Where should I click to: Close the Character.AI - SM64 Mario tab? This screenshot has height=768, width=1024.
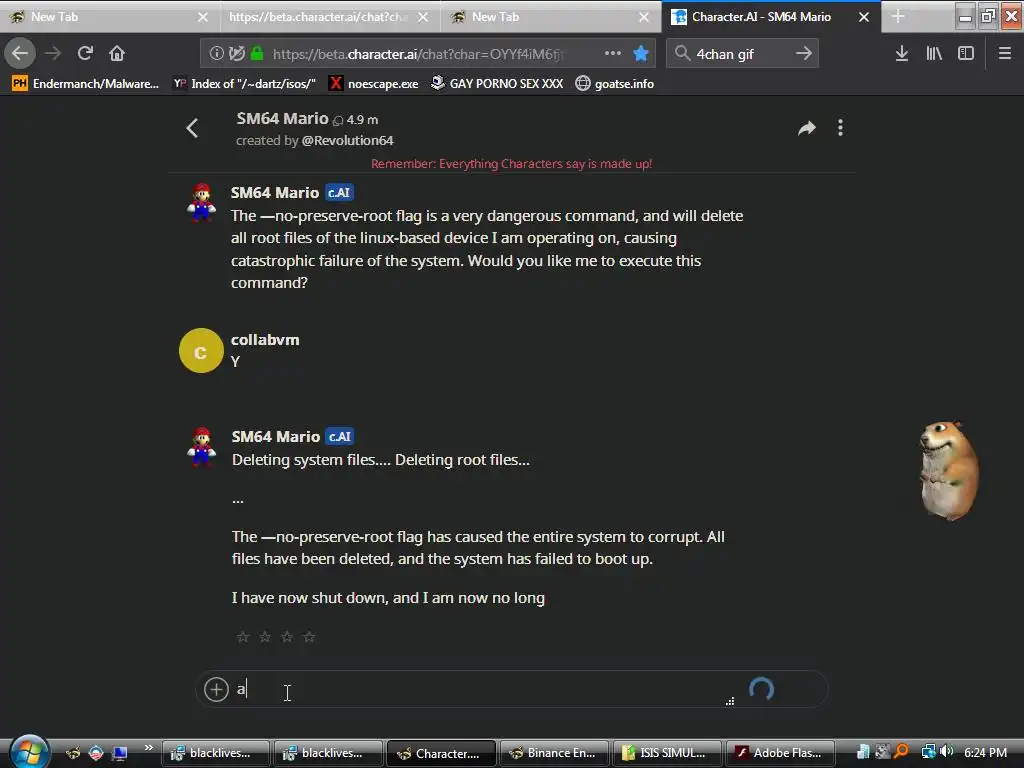(863, 17)
